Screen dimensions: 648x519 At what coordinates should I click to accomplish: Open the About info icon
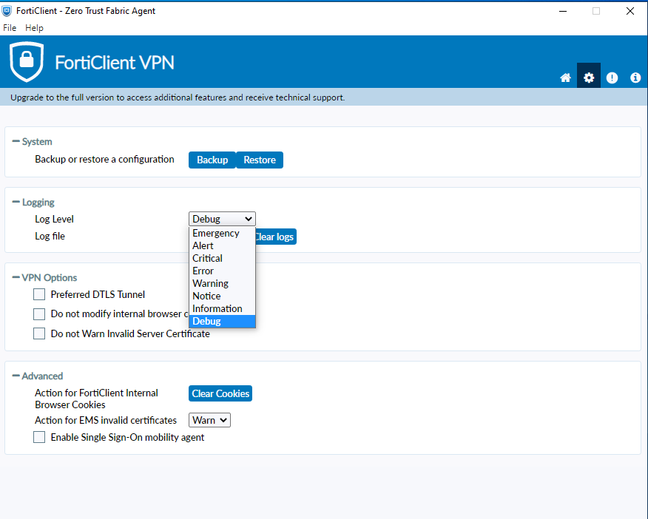coord(635,77)
